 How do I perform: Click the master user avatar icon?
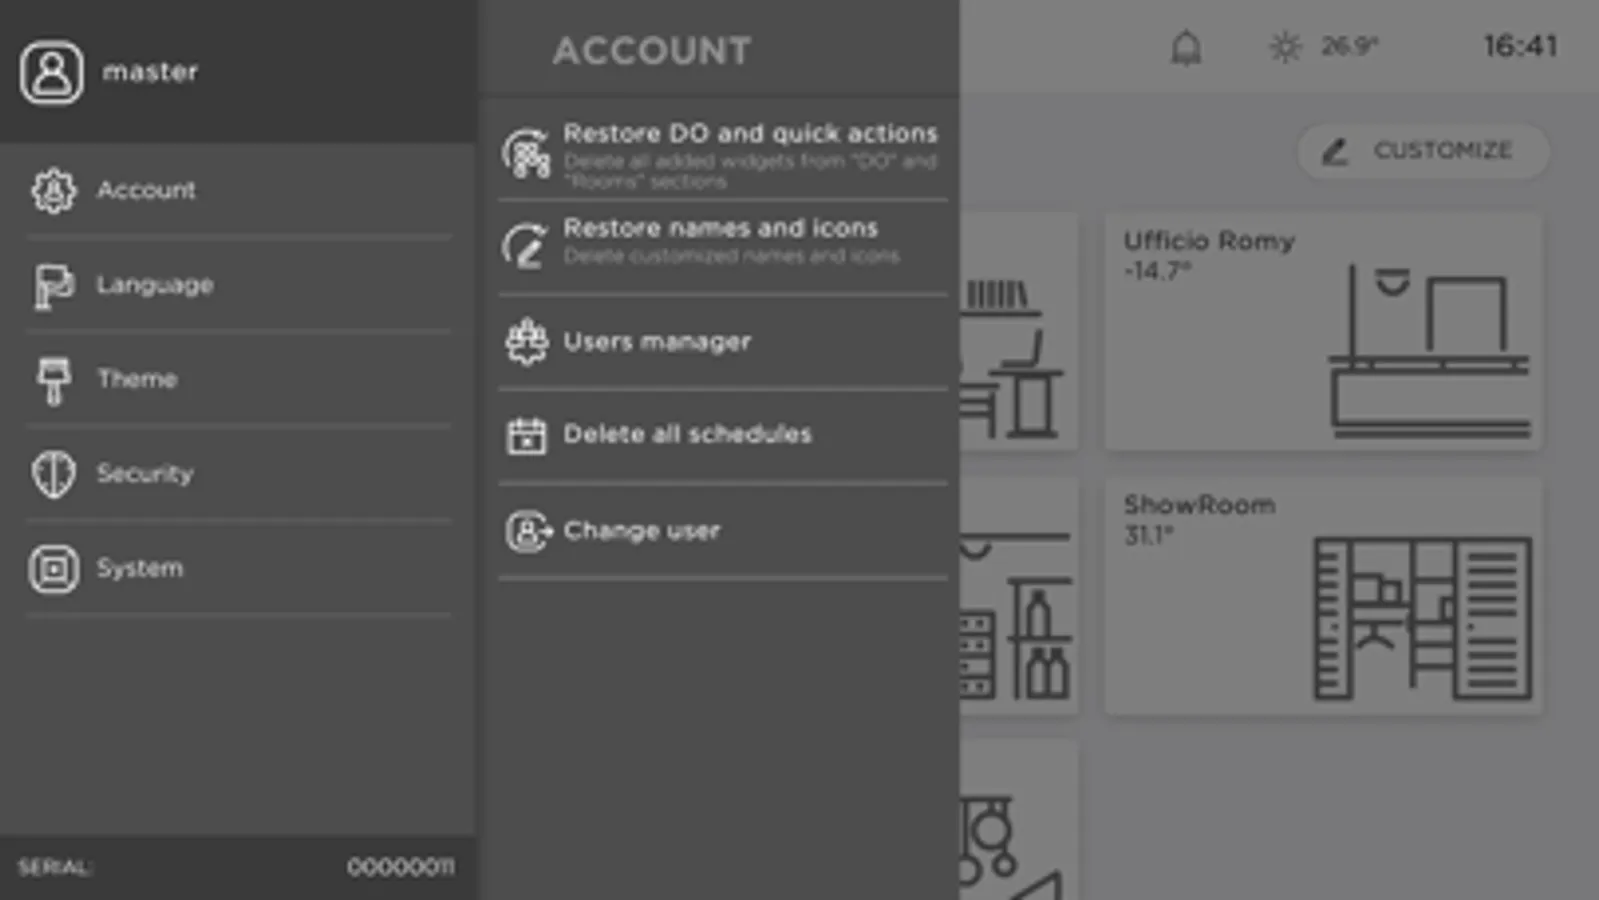(x=51, y=72)
